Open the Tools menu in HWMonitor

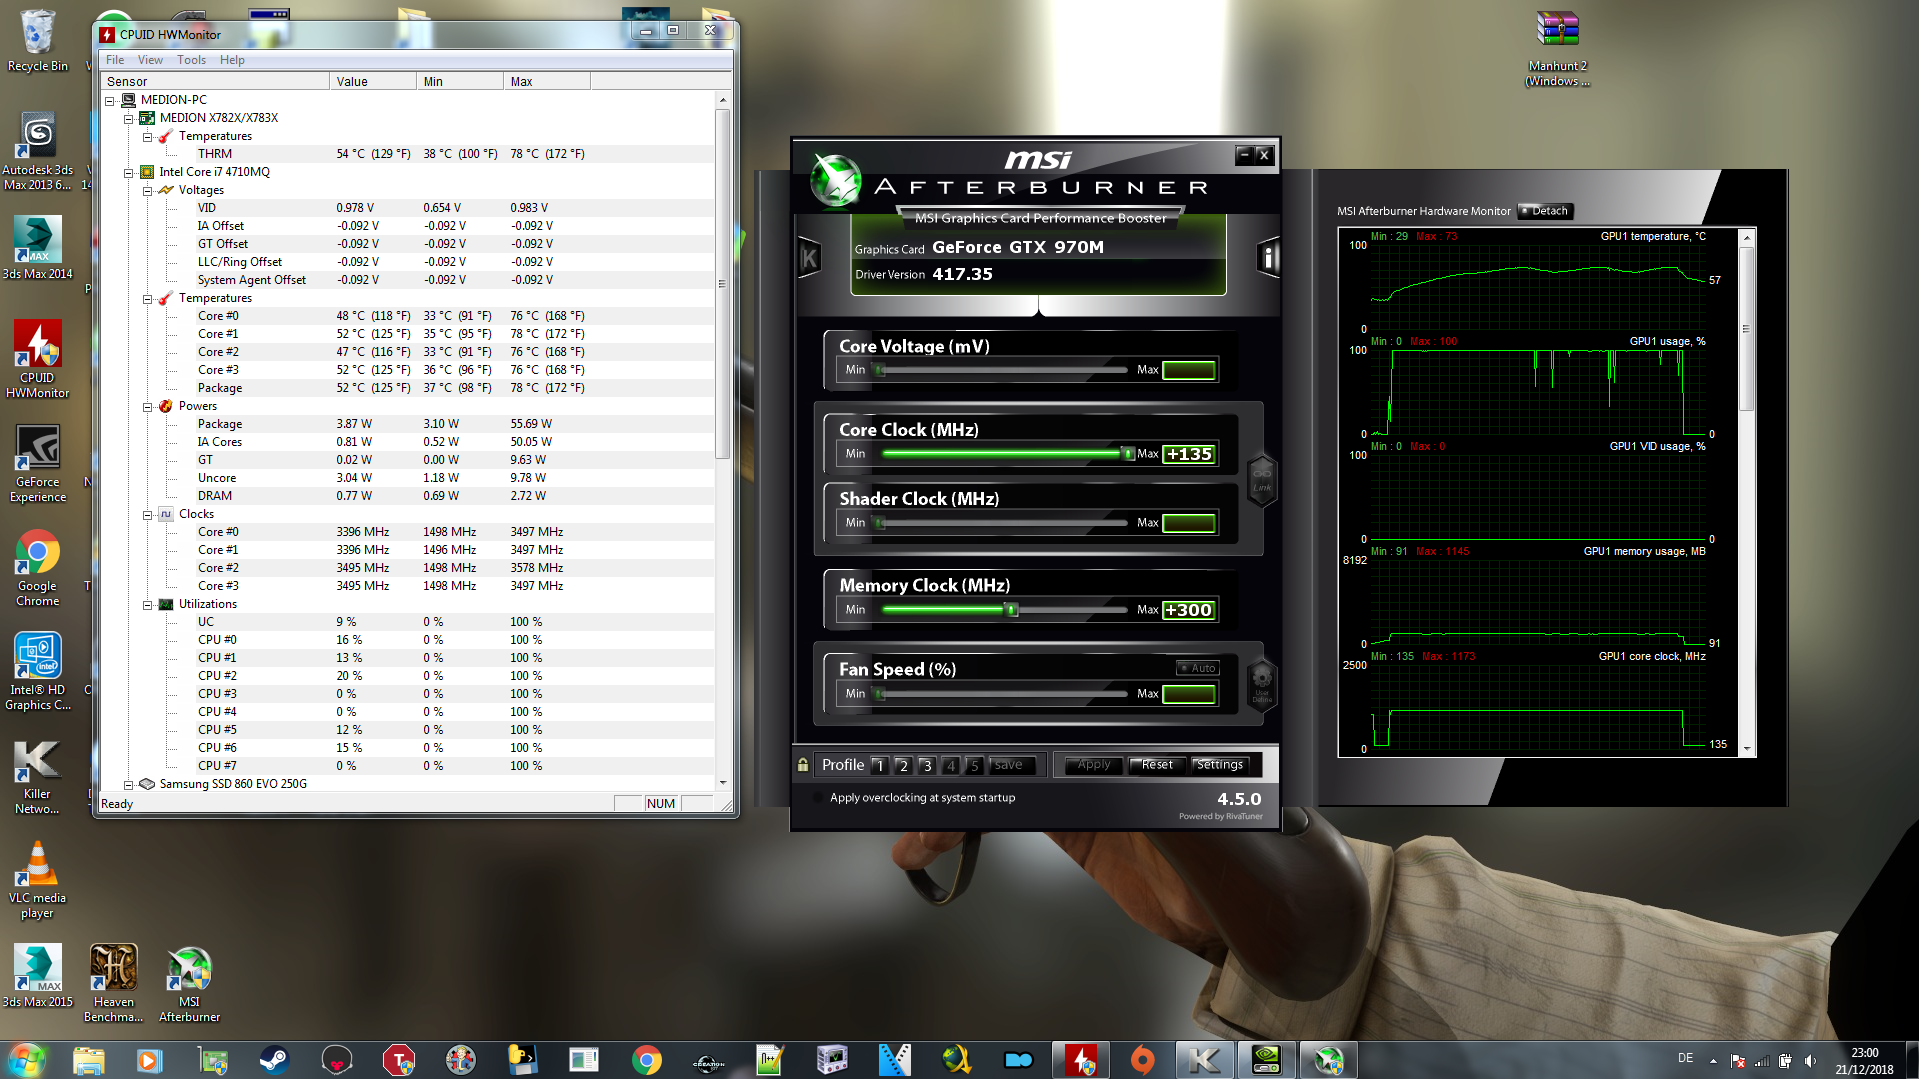(191, 60)
